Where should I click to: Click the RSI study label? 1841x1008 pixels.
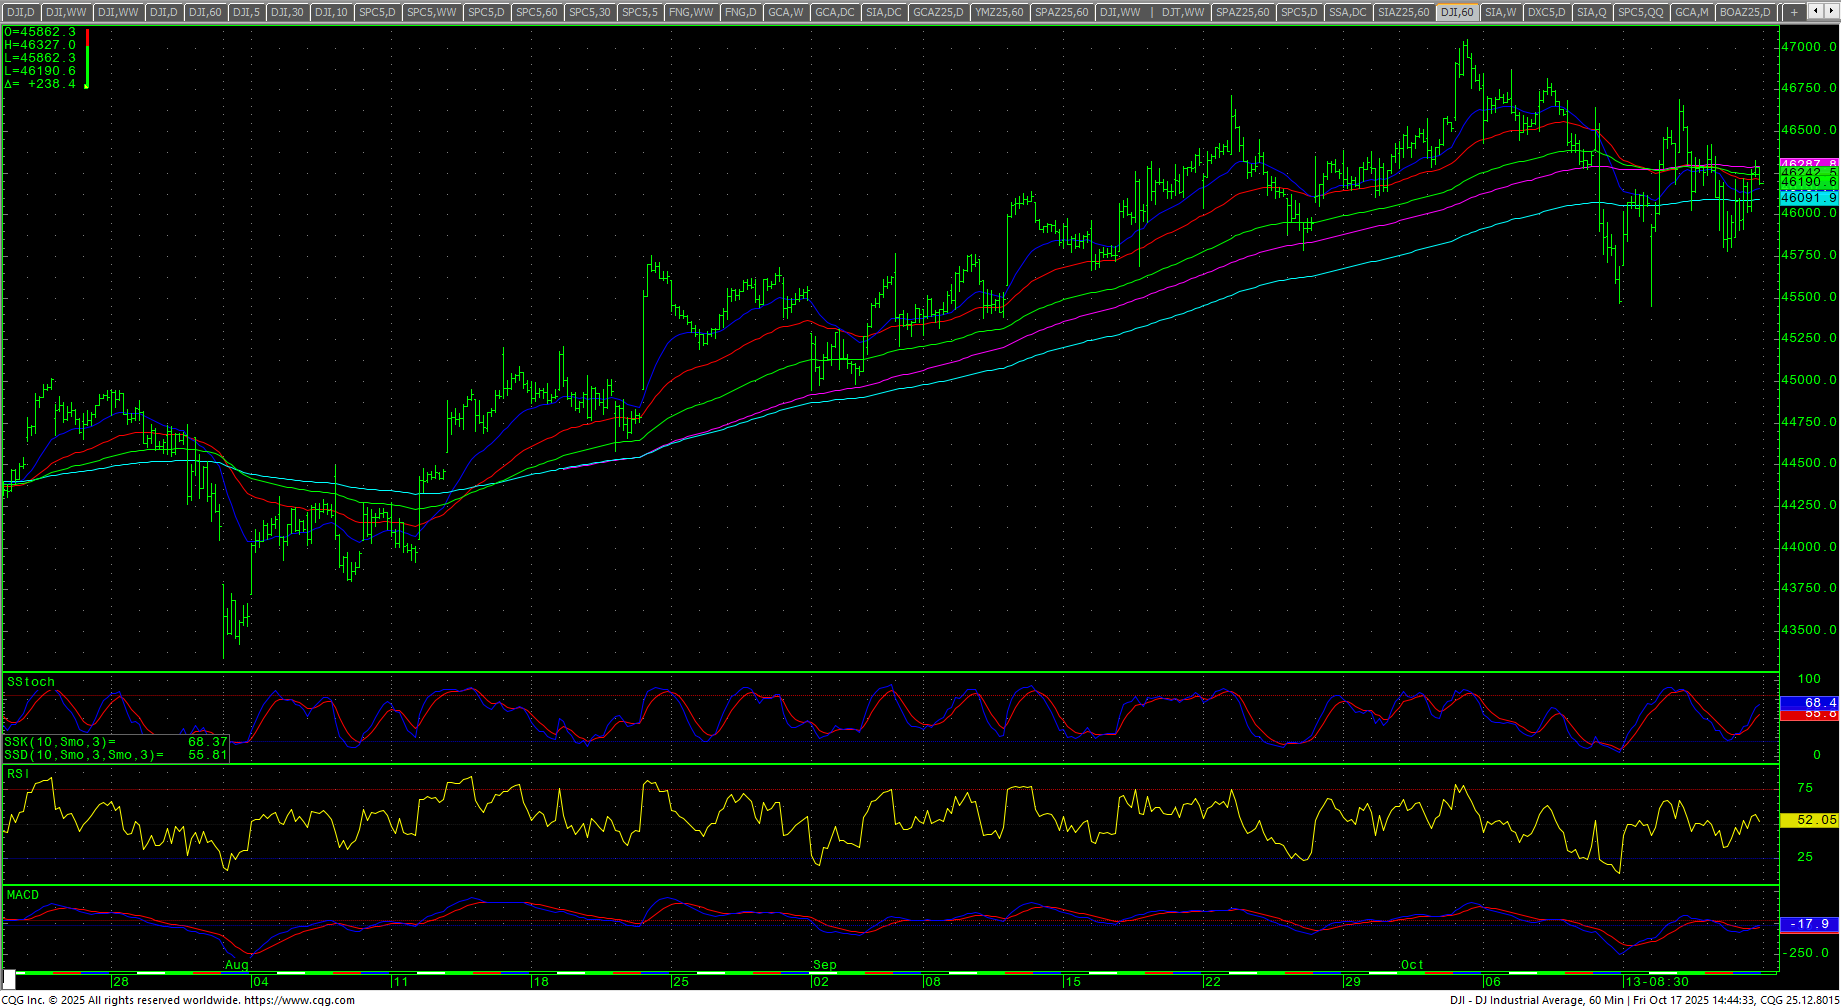[x=18, y=774]
